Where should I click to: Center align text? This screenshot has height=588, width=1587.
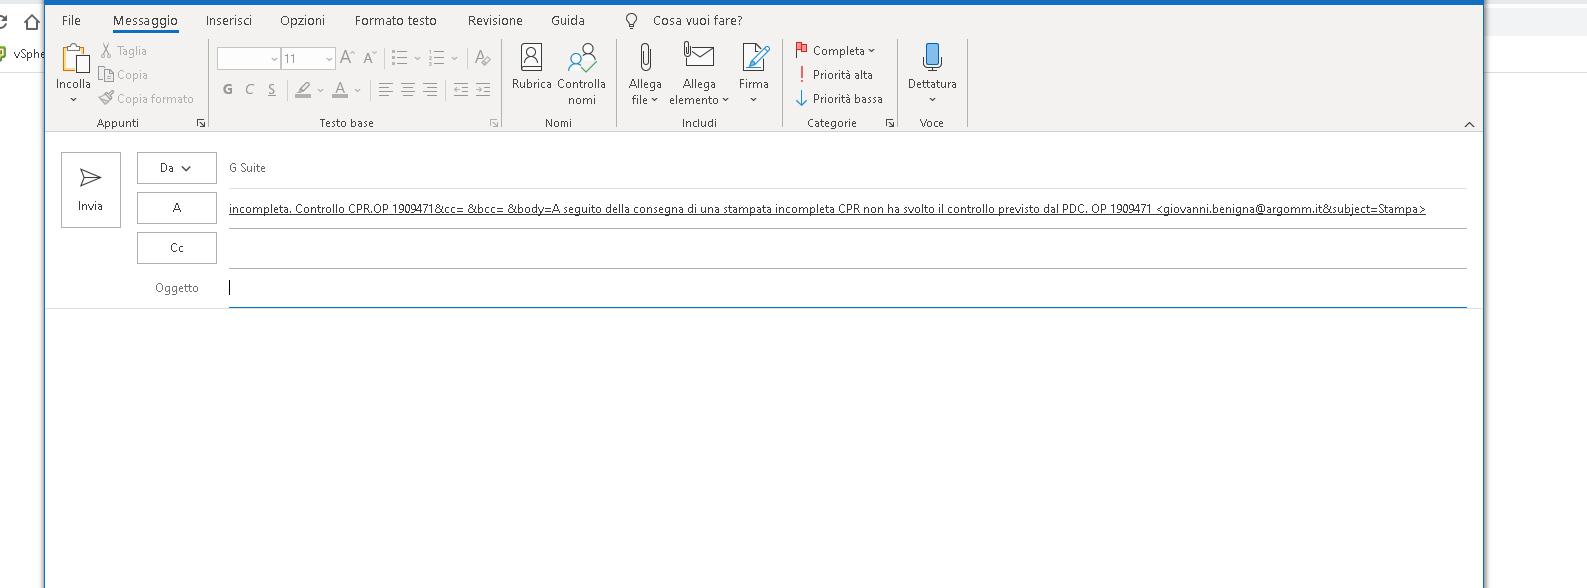tap(408, 89)
